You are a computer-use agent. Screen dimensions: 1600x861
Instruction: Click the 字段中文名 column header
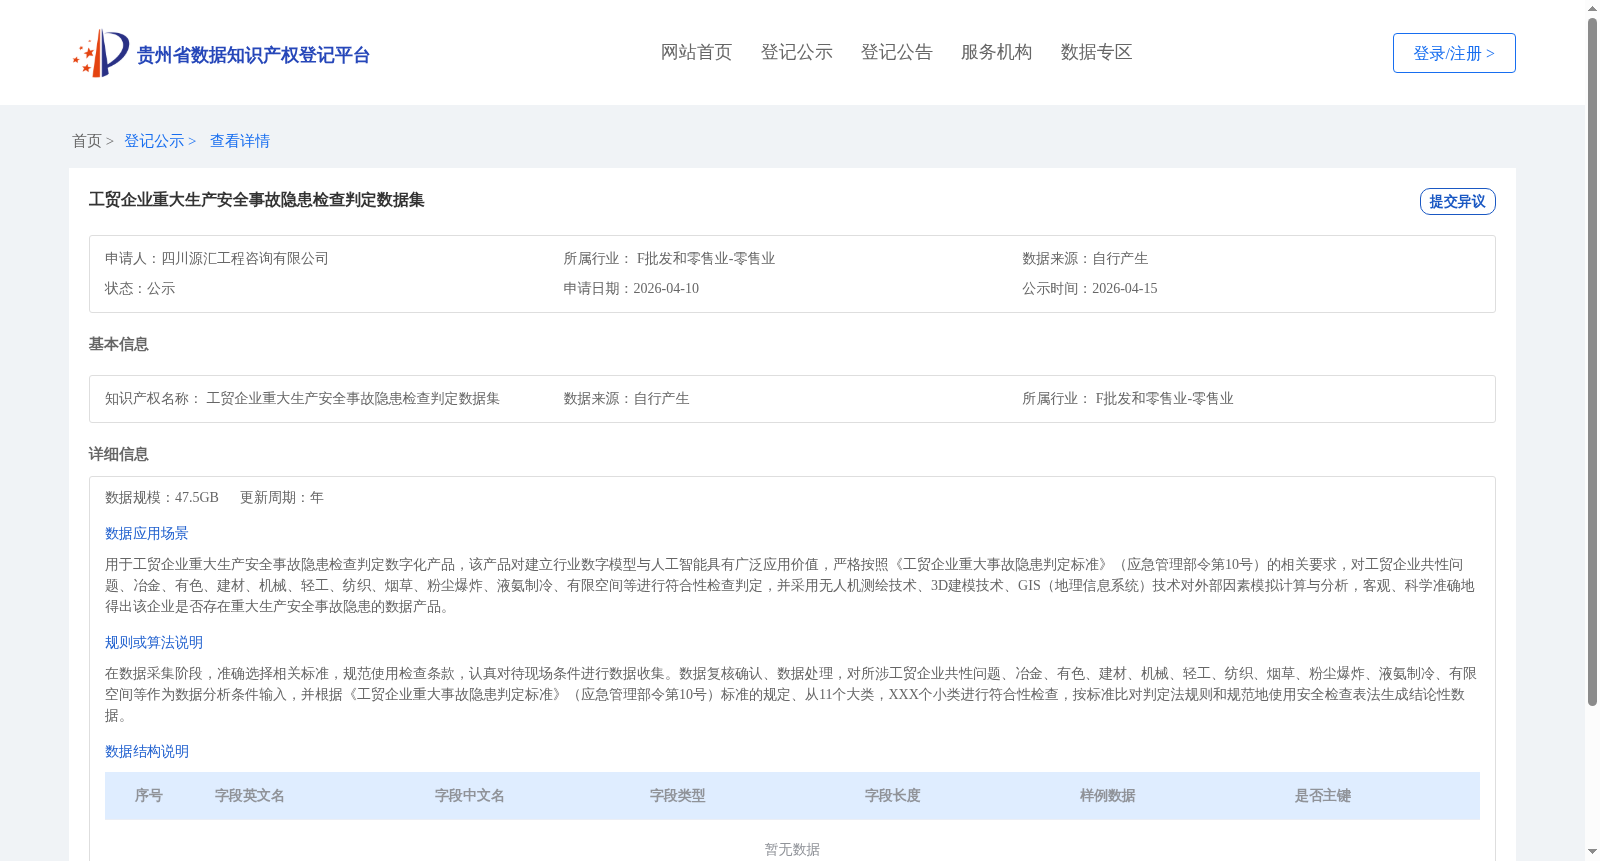[470, 796]
